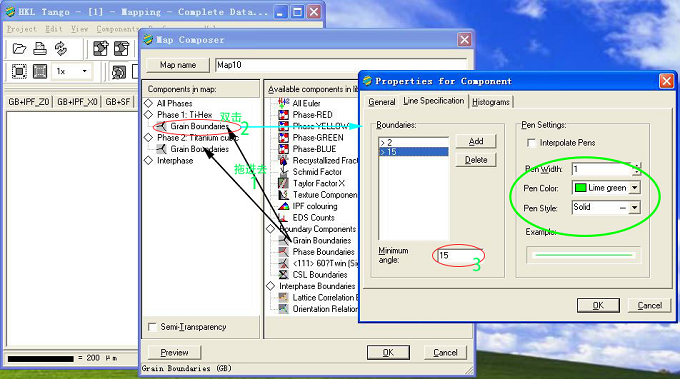
Task: Collapse the Phase 1: Ti-Hex node
Action: [x=149, y=114]
